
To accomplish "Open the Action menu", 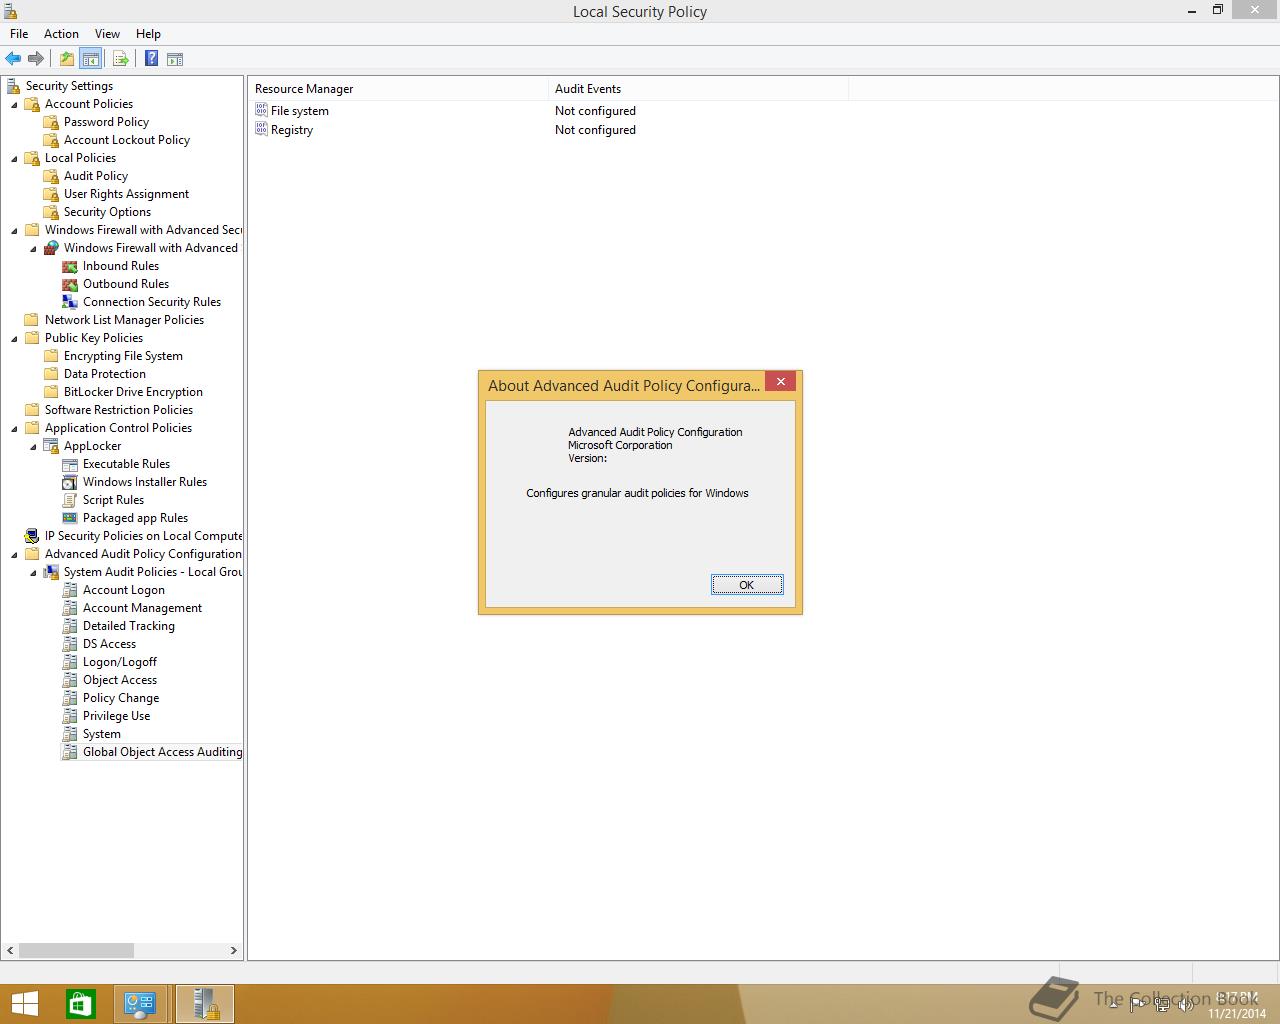I will (x=61, y=34).
